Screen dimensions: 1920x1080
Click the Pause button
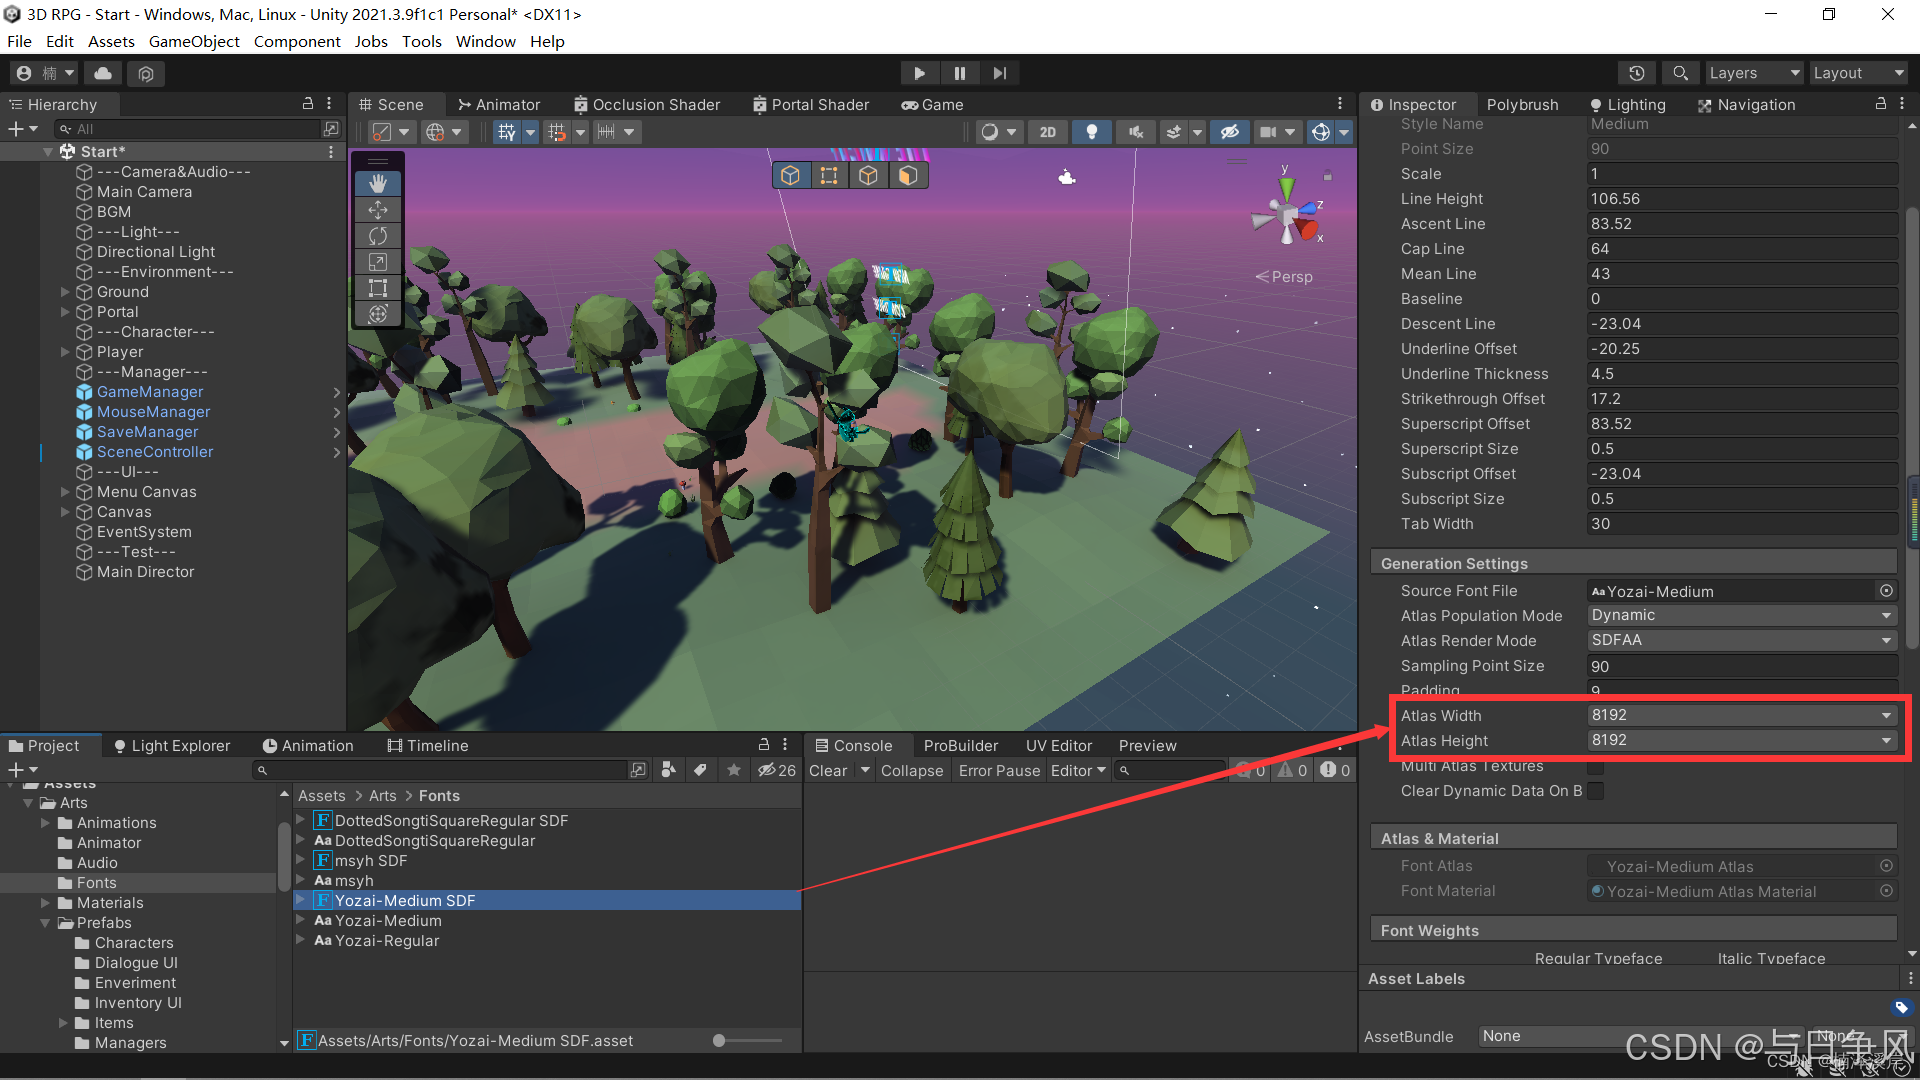[959, 73]
